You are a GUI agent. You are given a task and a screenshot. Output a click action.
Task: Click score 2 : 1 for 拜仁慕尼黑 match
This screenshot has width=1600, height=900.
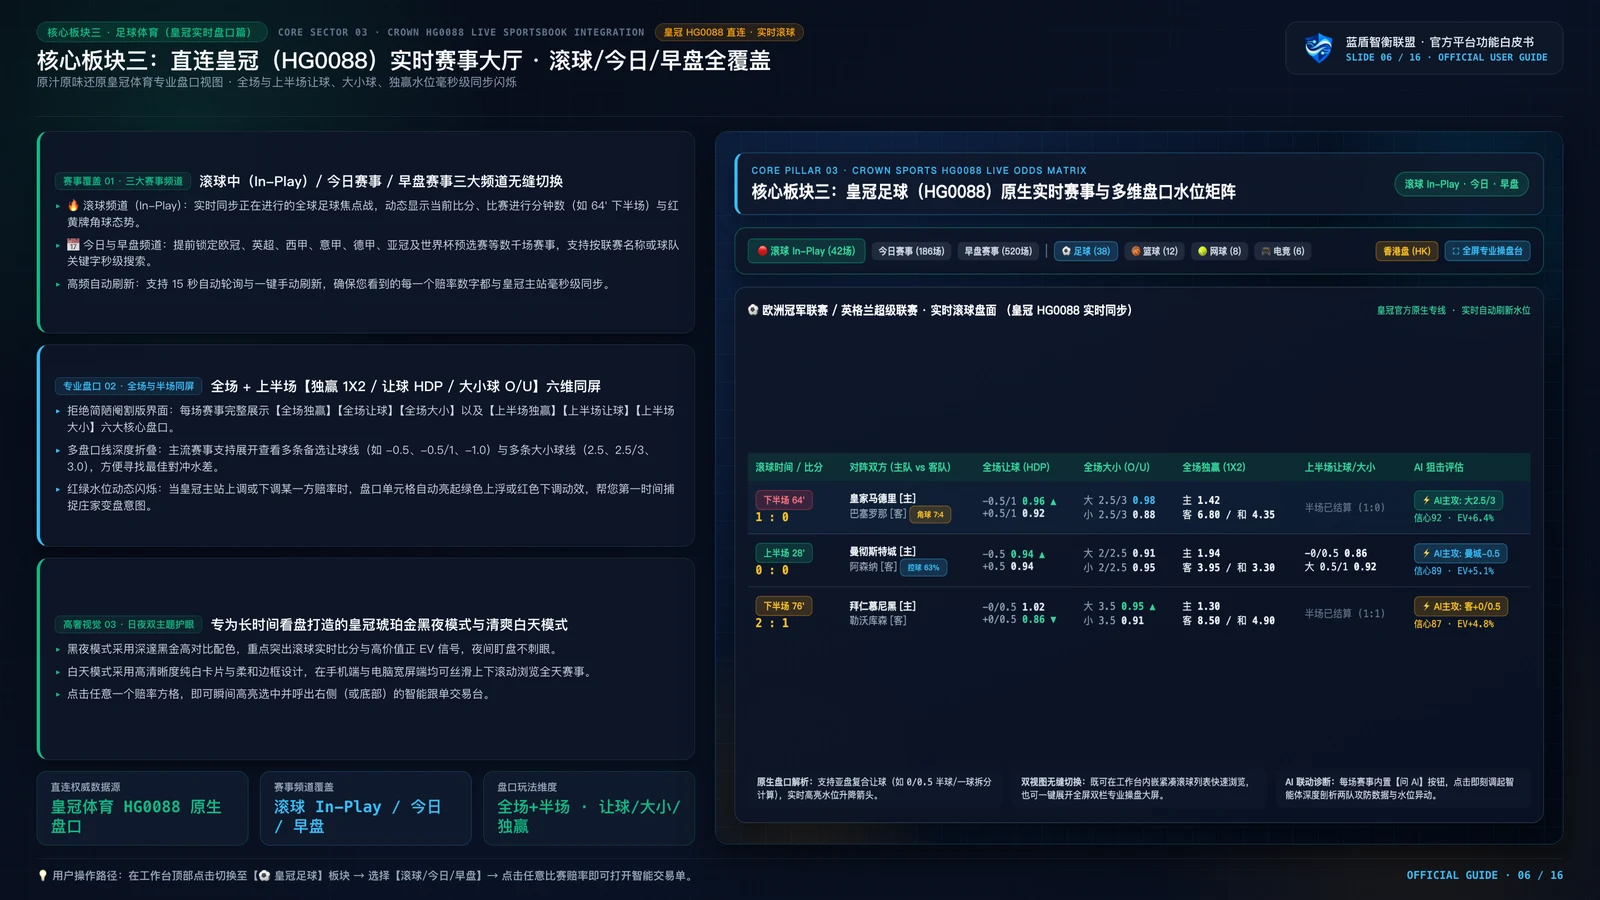coord(772,623)
